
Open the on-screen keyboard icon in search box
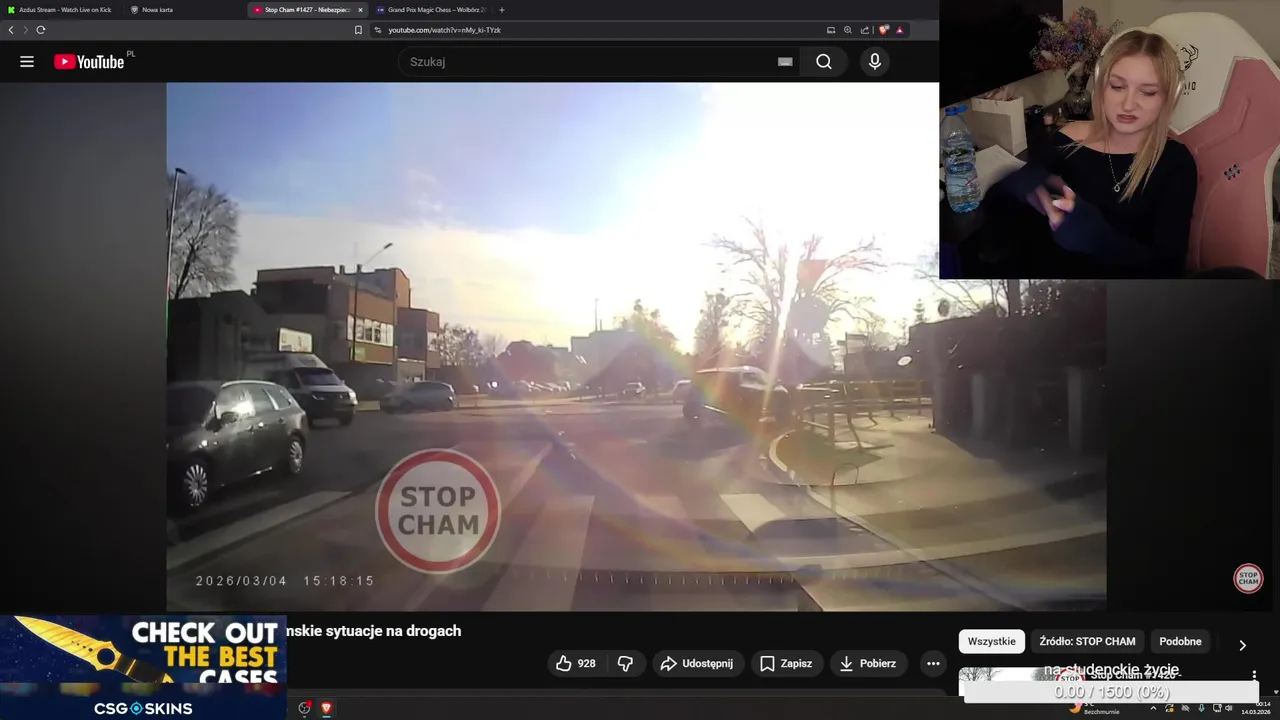785,62
